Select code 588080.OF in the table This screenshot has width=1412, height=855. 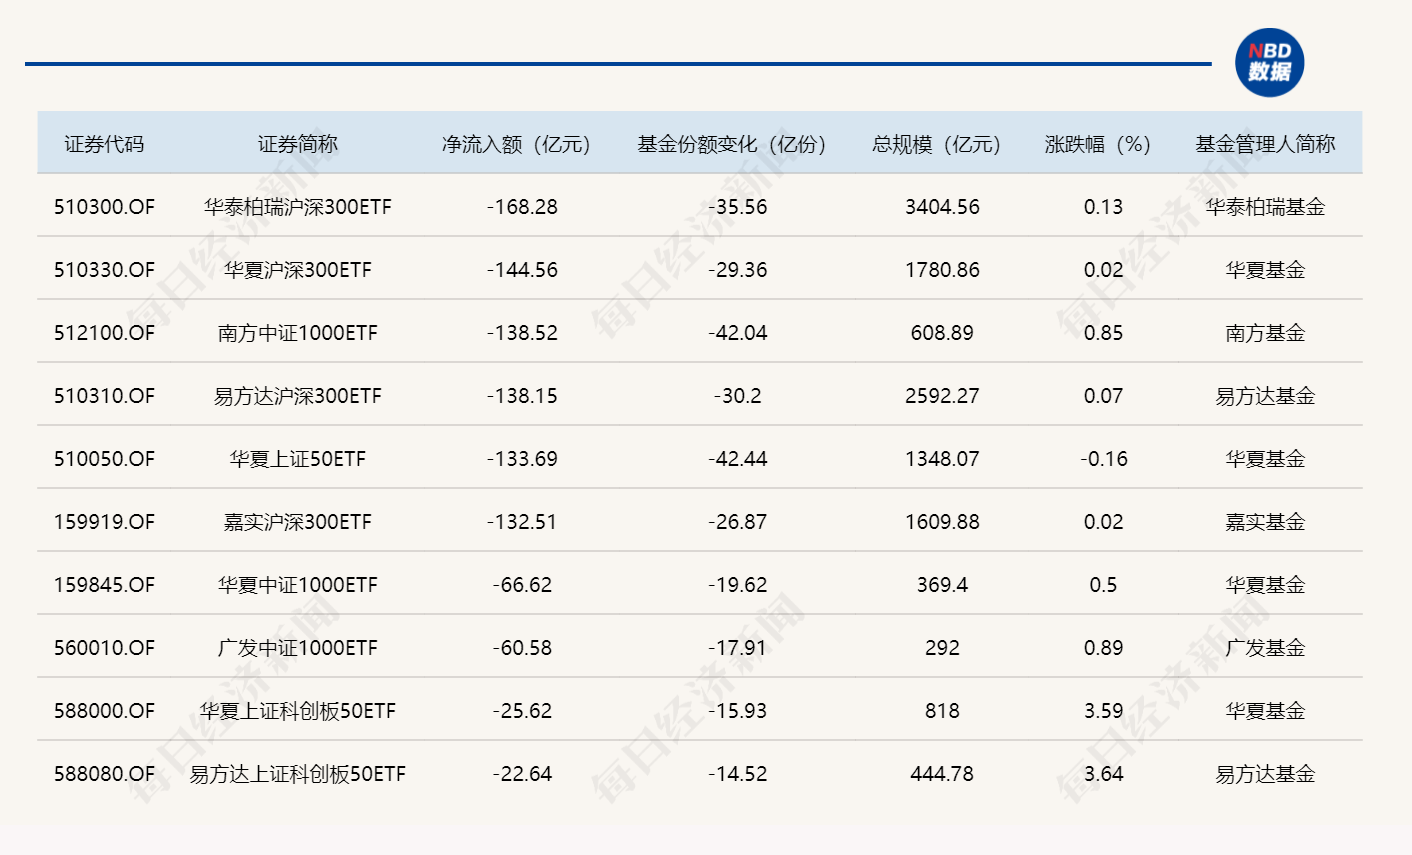click(x=106, y=773)
